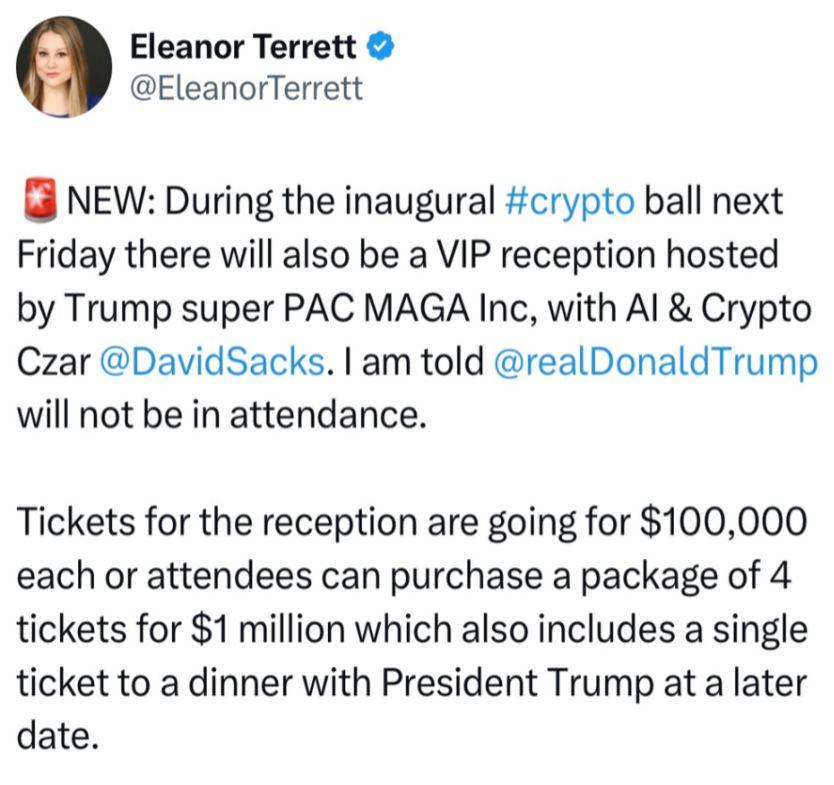Click the phrase will not be in attendance
This screenshot has width=834, height=785.
click(x=215, y=415)
